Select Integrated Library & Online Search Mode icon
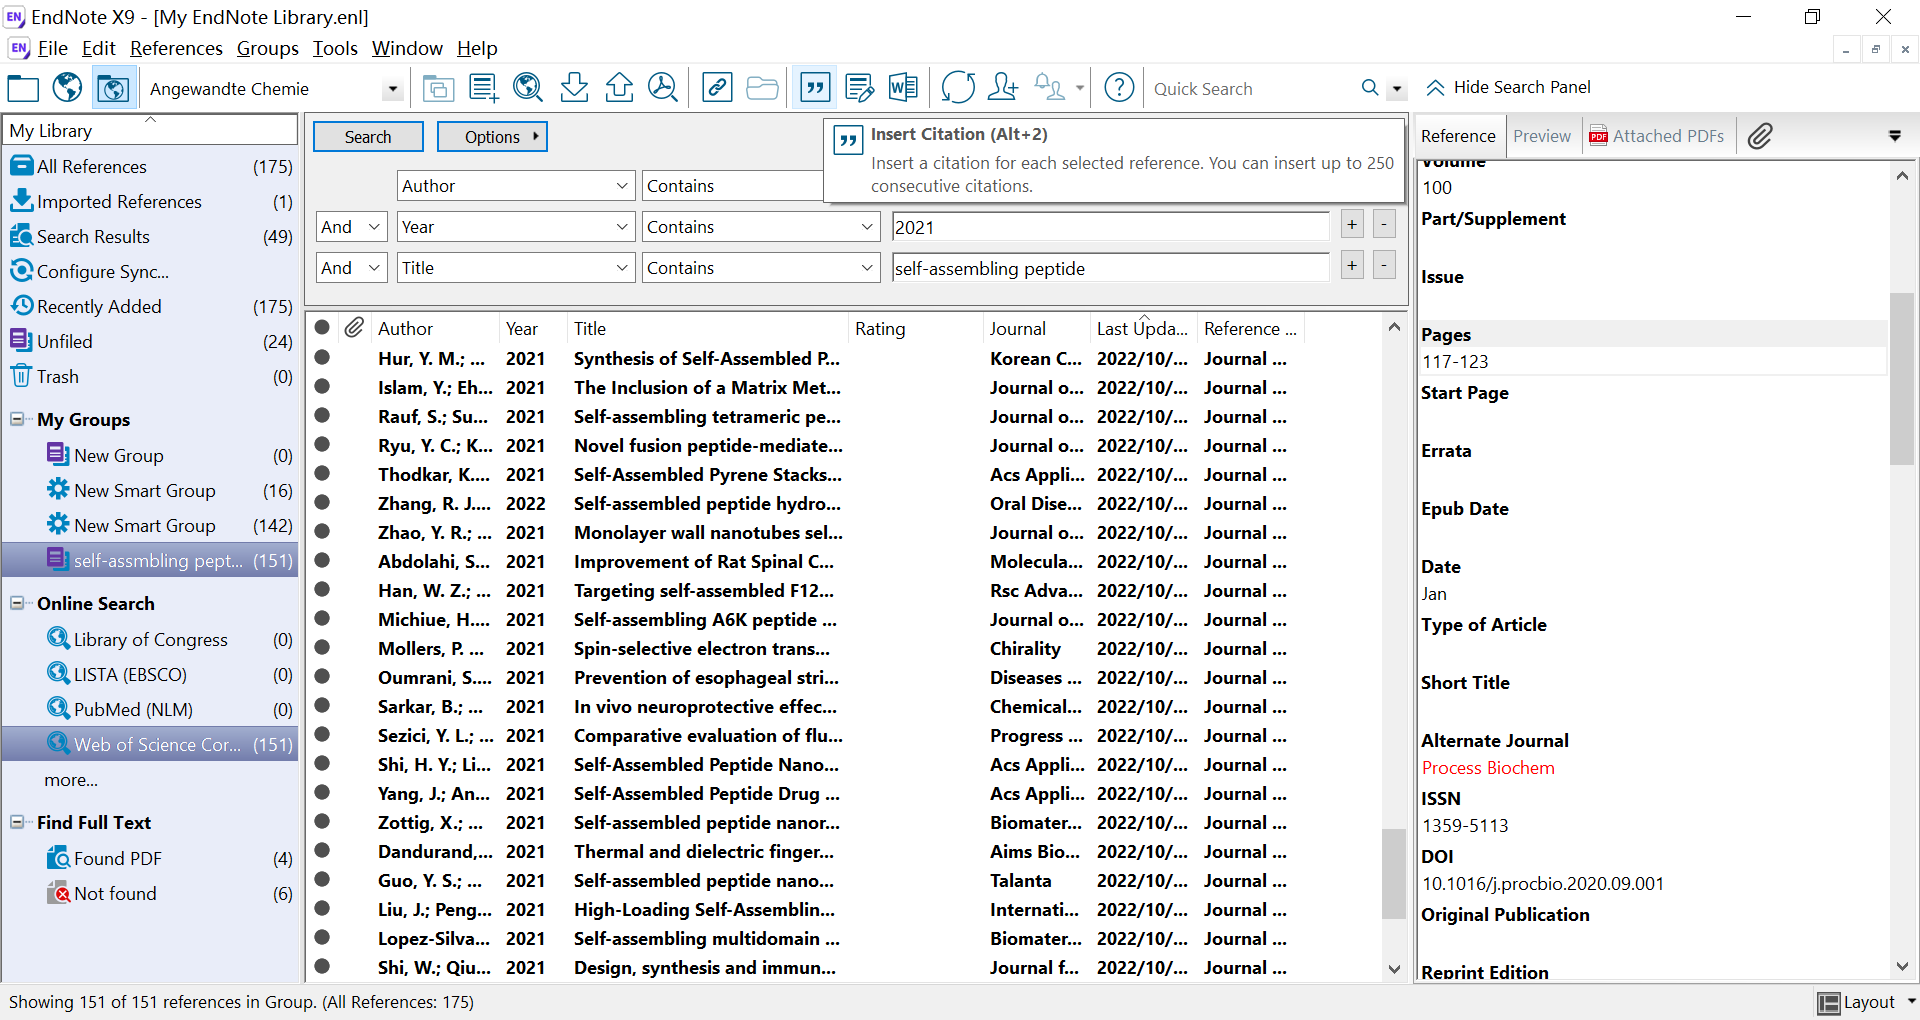The width and height of the screenshot is (1920, 1020). click(113, 88)
